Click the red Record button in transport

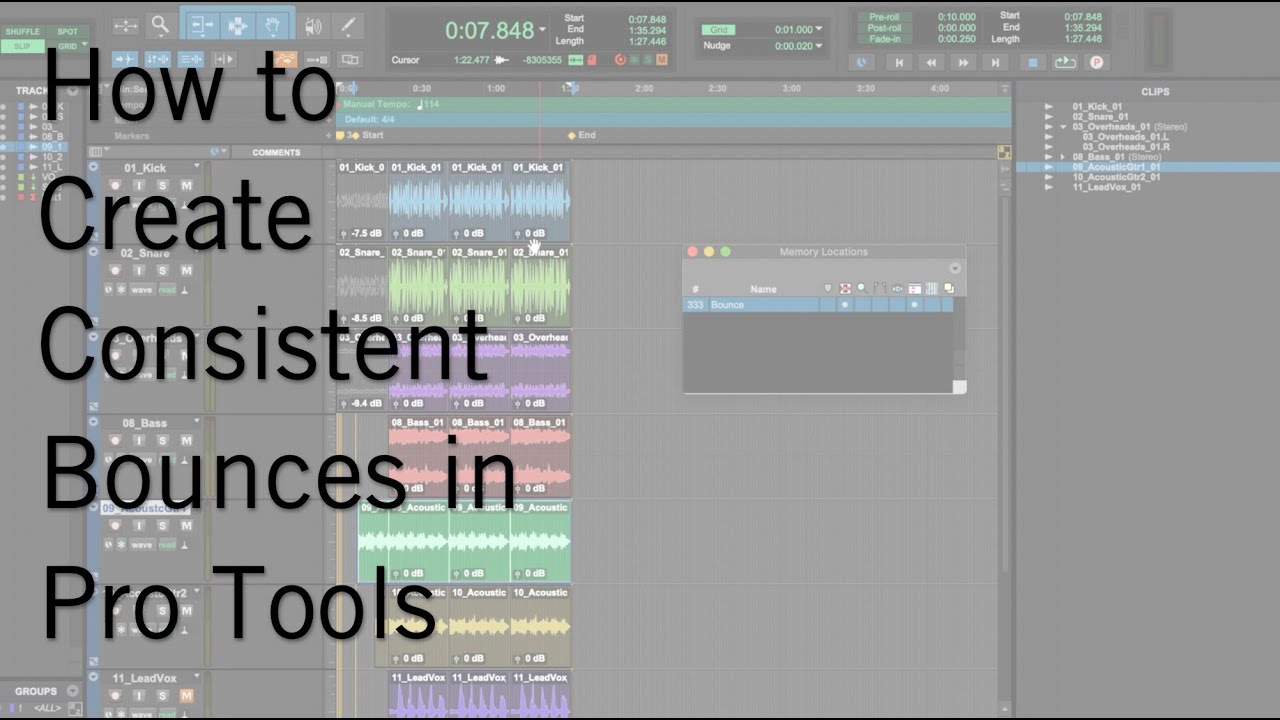[x=1096, y=62]
